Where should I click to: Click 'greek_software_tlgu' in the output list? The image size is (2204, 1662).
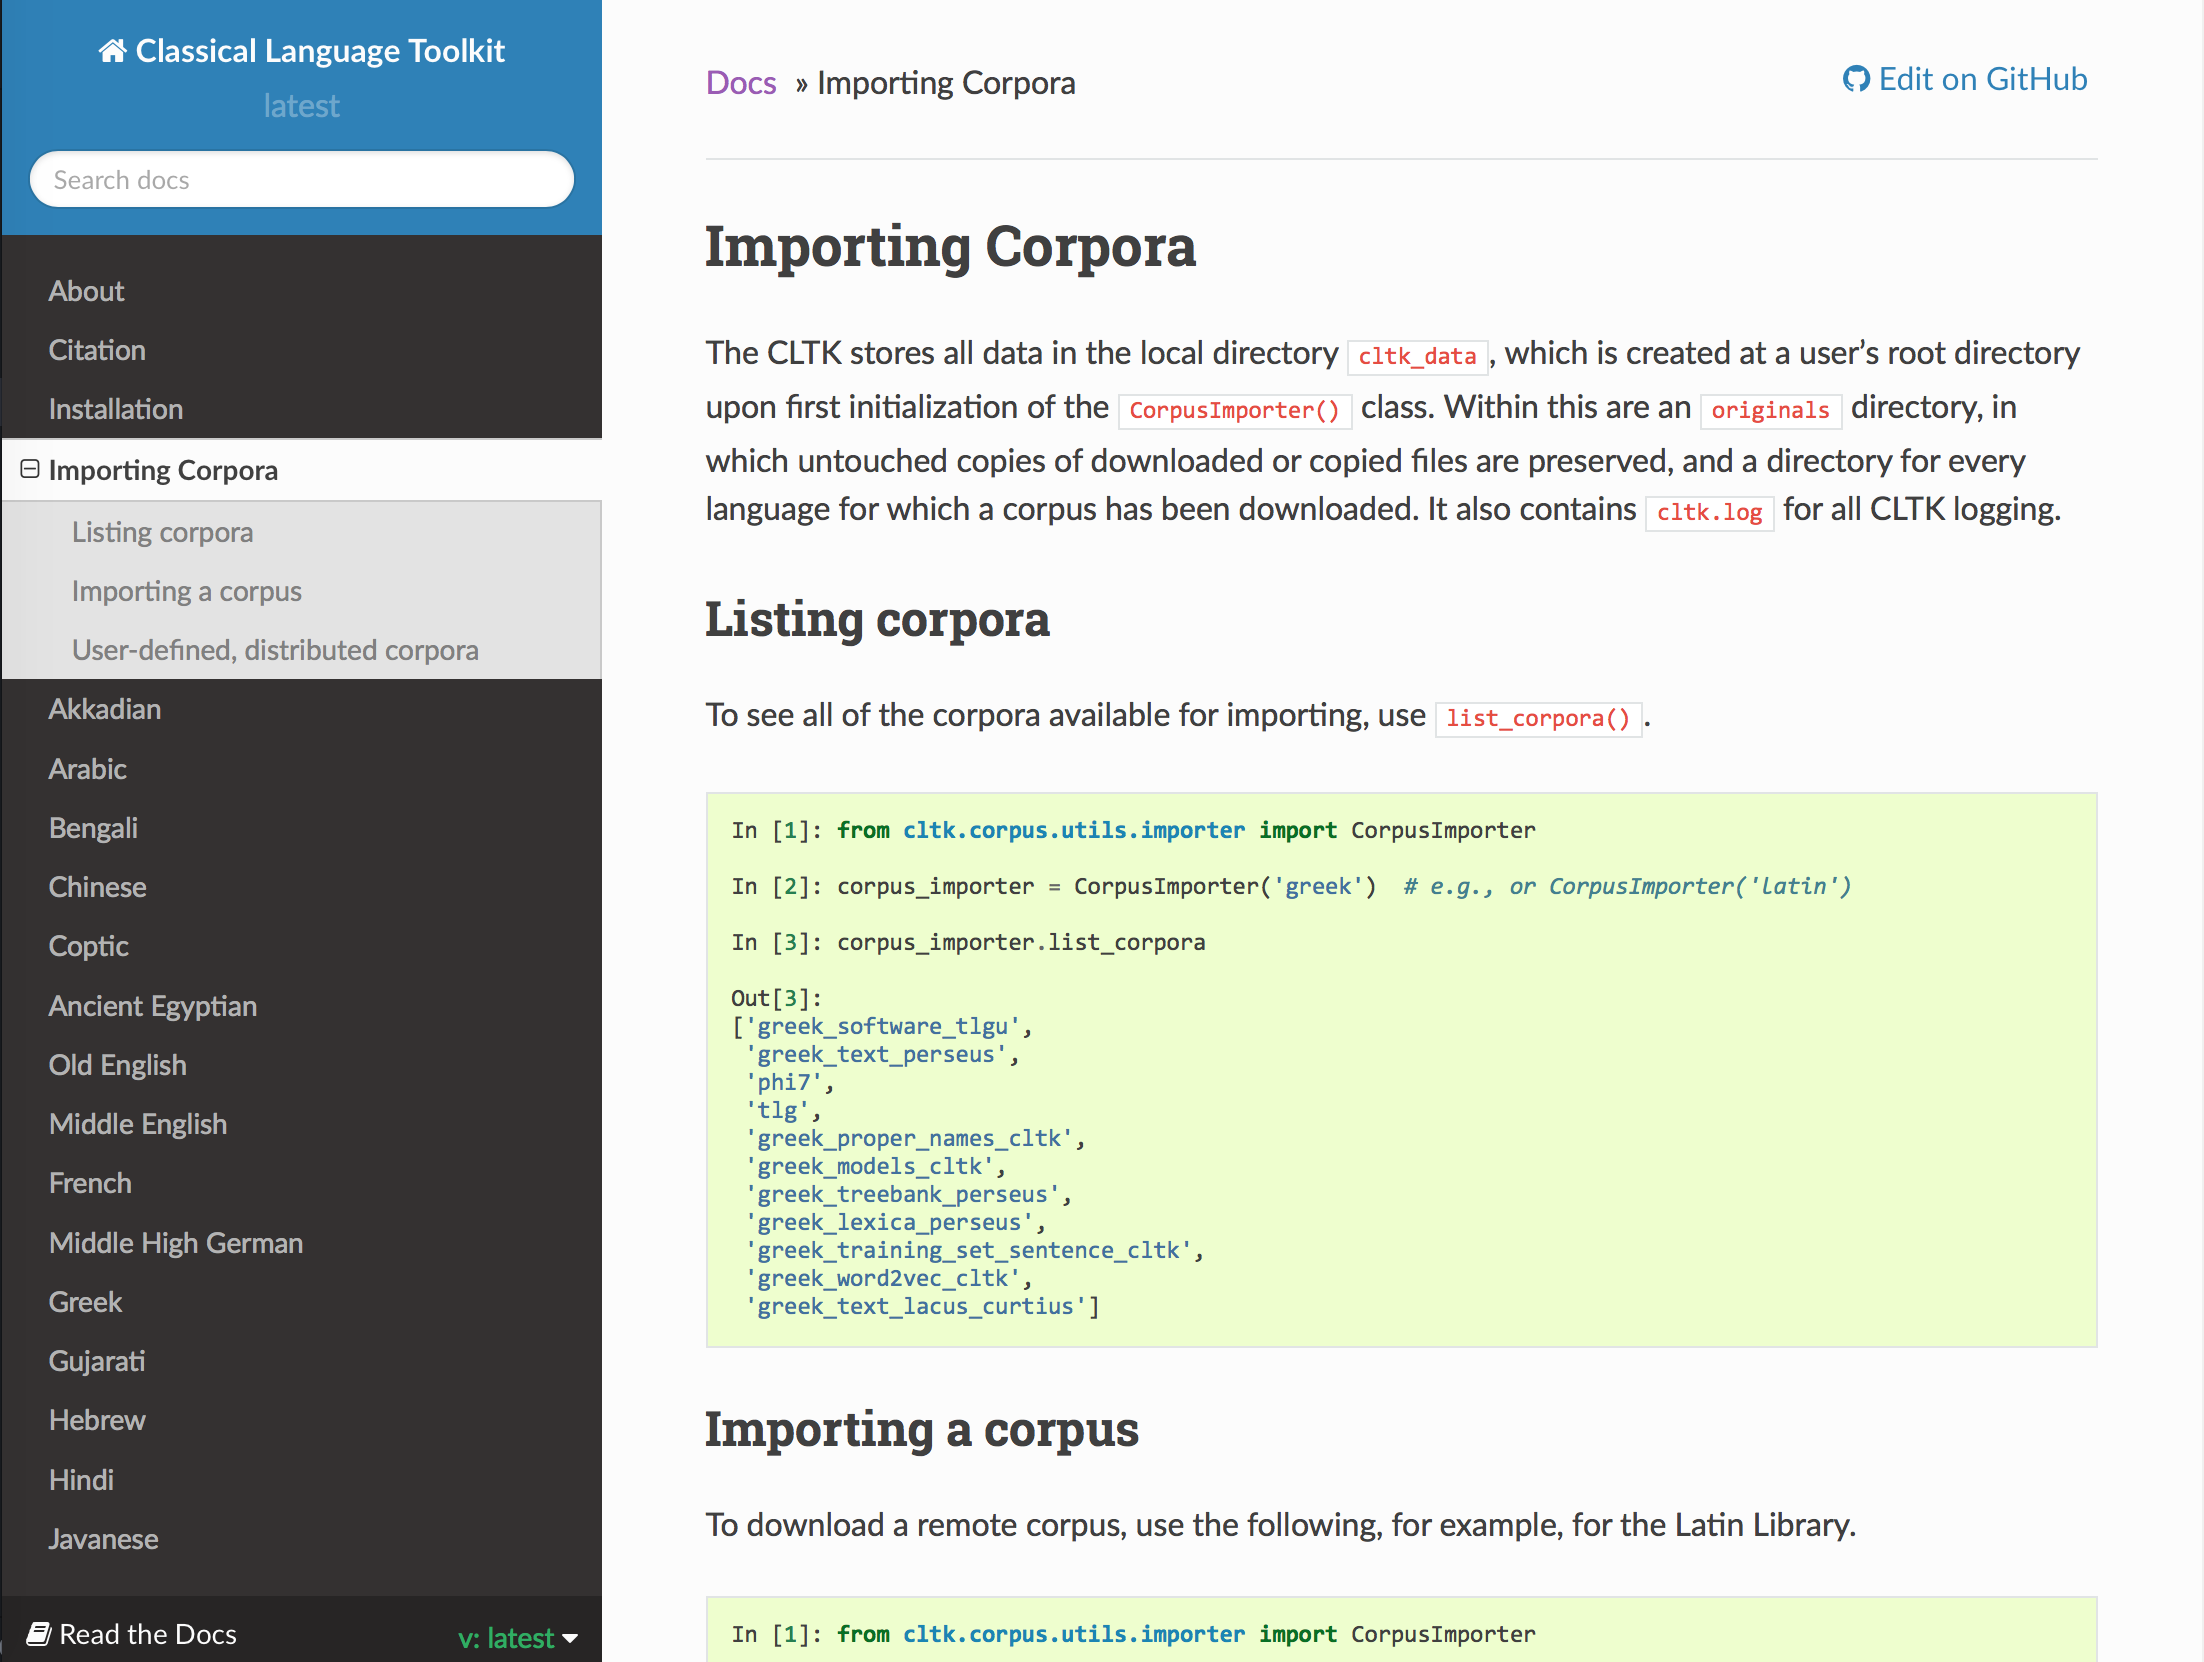[883, 1027]
